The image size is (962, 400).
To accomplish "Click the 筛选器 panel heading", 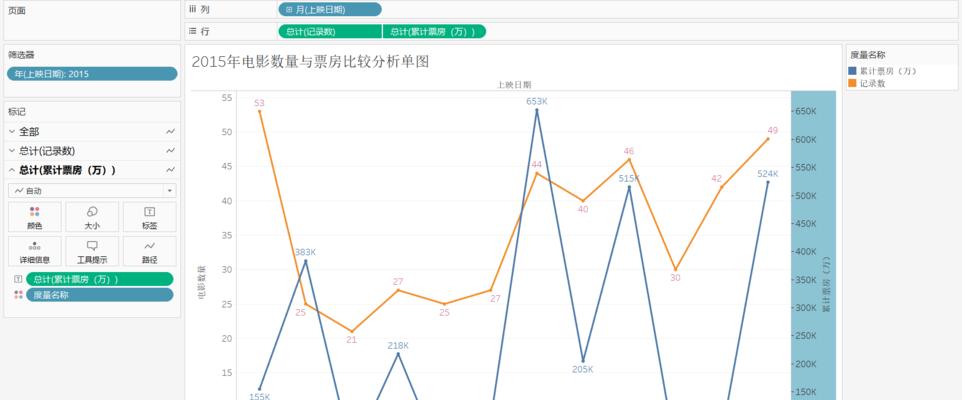I will tap(21, 55).
